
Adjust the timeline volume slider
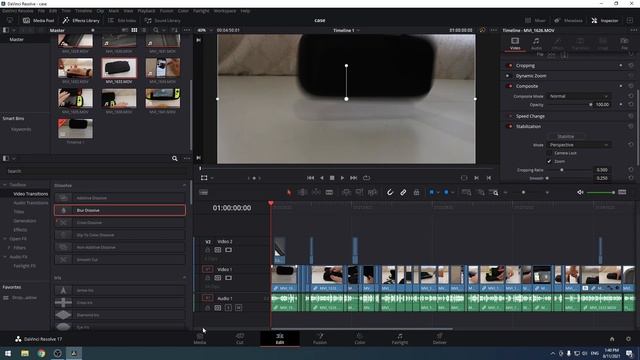tap(600, 192)
